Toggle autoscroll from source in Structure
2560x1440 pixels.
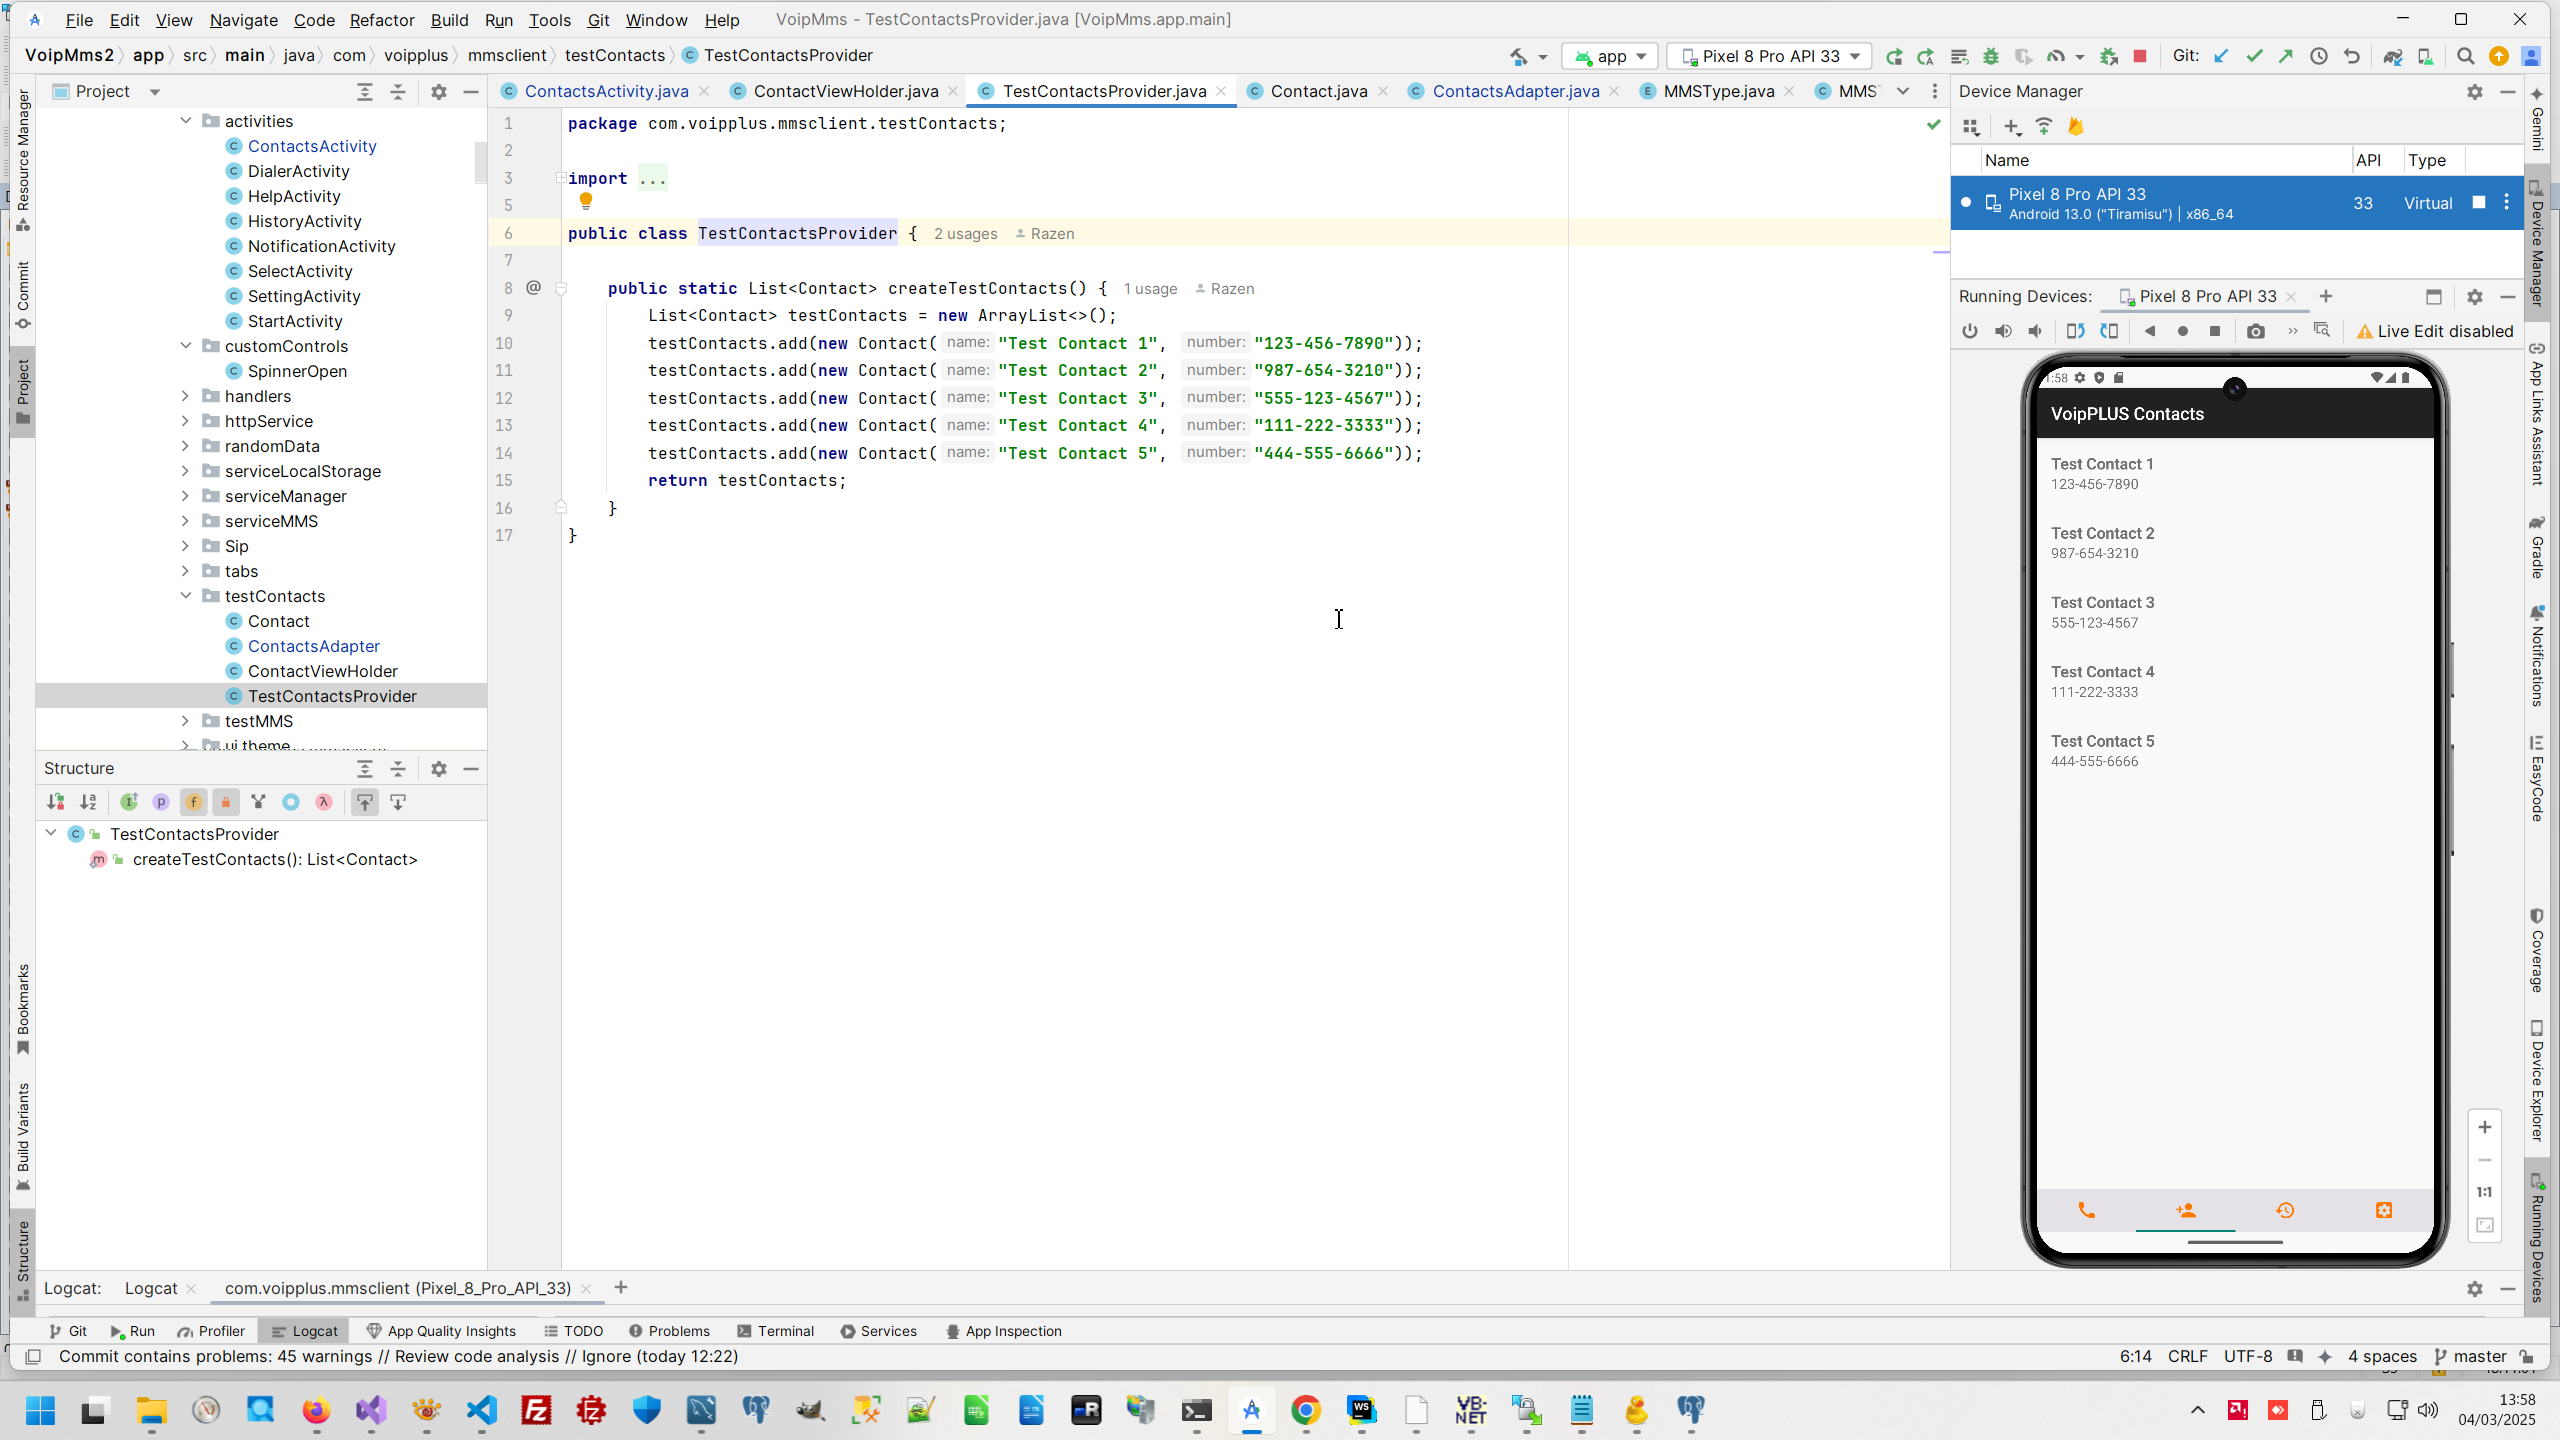398,802
